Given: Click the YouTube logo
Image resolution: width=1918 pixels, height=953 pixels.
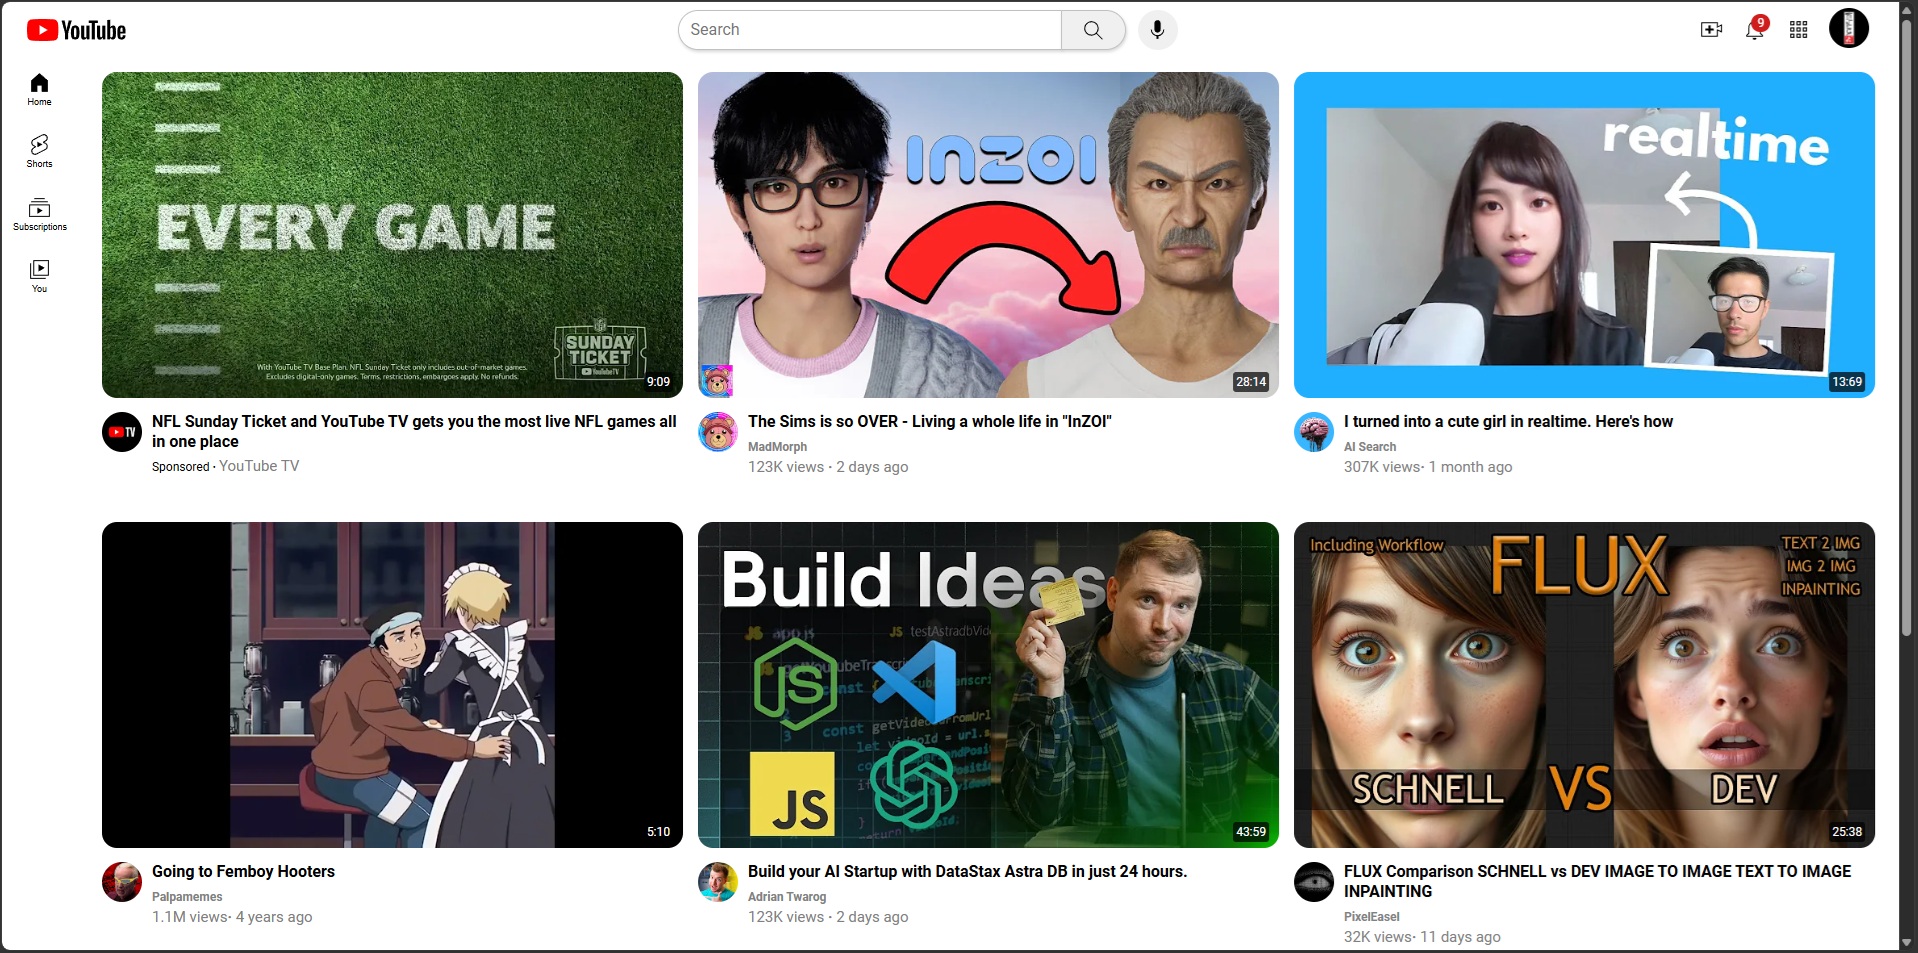Looking at the screenshot, I should click(76, 30).
